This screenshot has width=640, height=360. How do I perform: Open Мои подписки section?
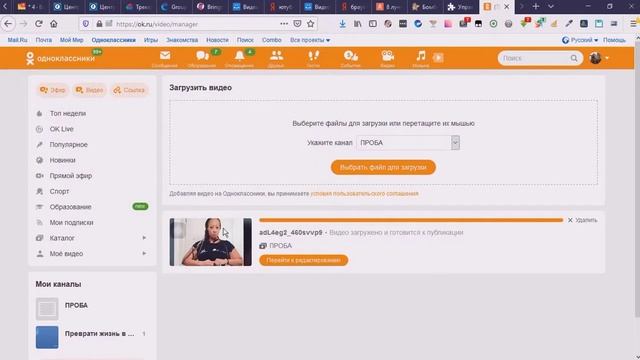point(71,222)
